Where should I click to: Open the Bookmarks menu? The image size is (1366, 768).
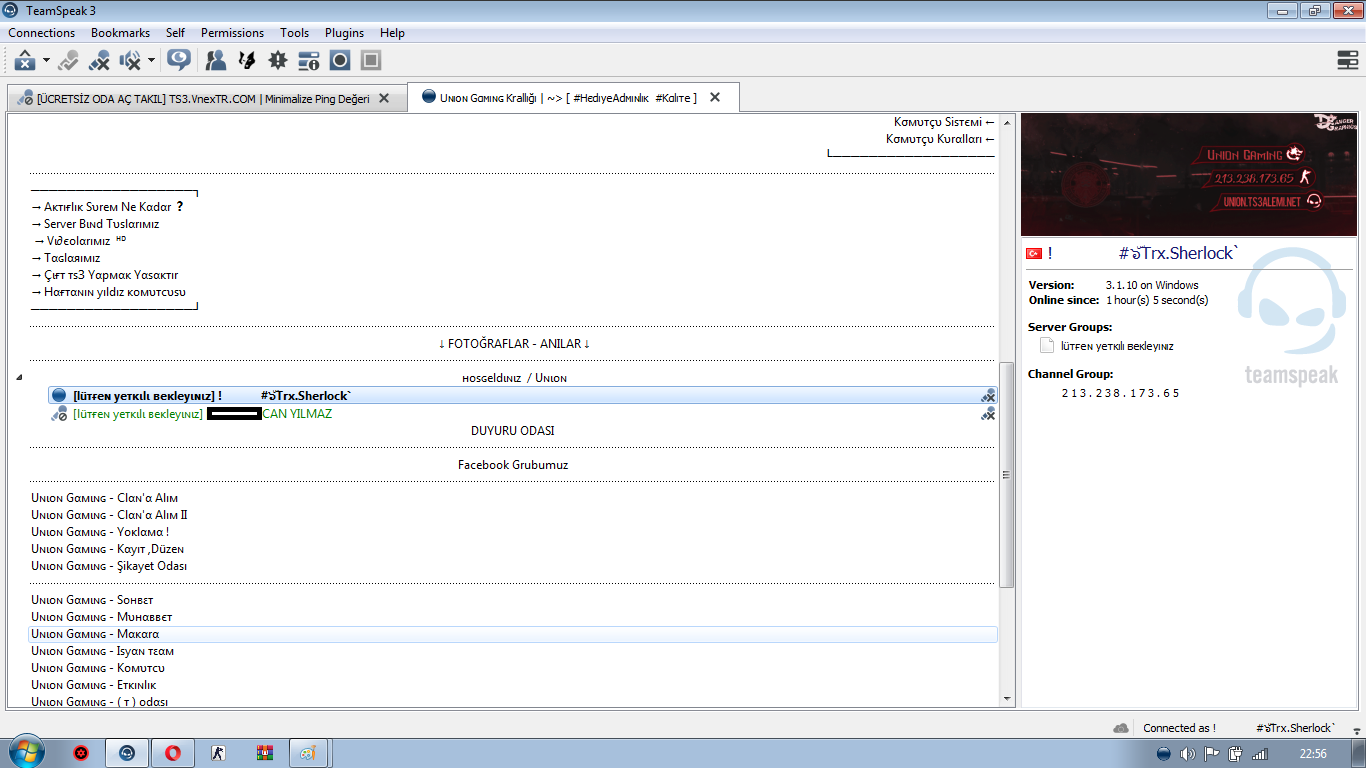tap(121, 33)
